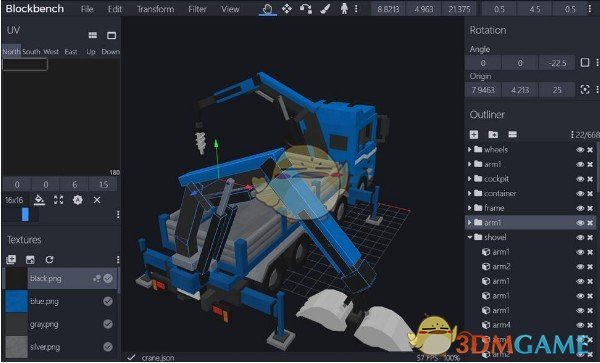
Task: Click the blue UV rotation slider bar
Action: click(x=25, y=214)
